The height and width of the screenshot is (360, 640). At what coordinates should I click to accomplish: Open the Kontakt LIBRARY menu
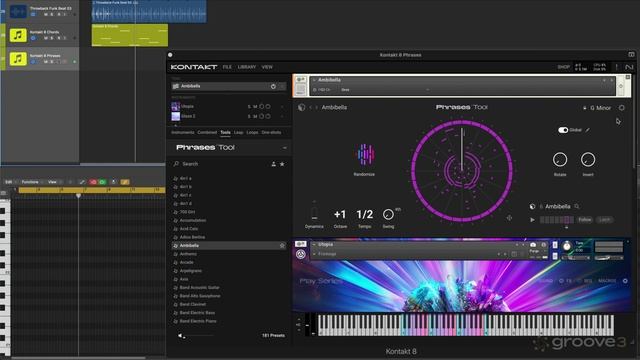coord(247,67)
